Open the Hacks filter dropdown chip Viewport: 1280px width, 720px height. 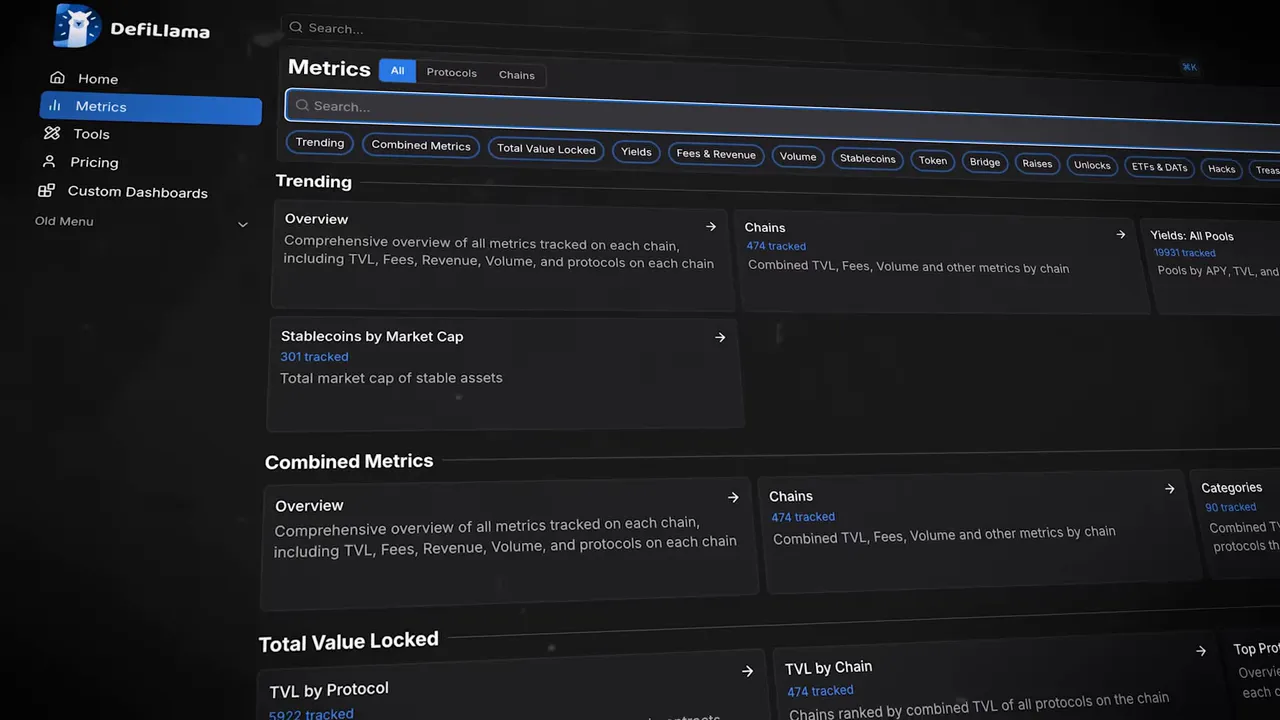(1221, 168)
